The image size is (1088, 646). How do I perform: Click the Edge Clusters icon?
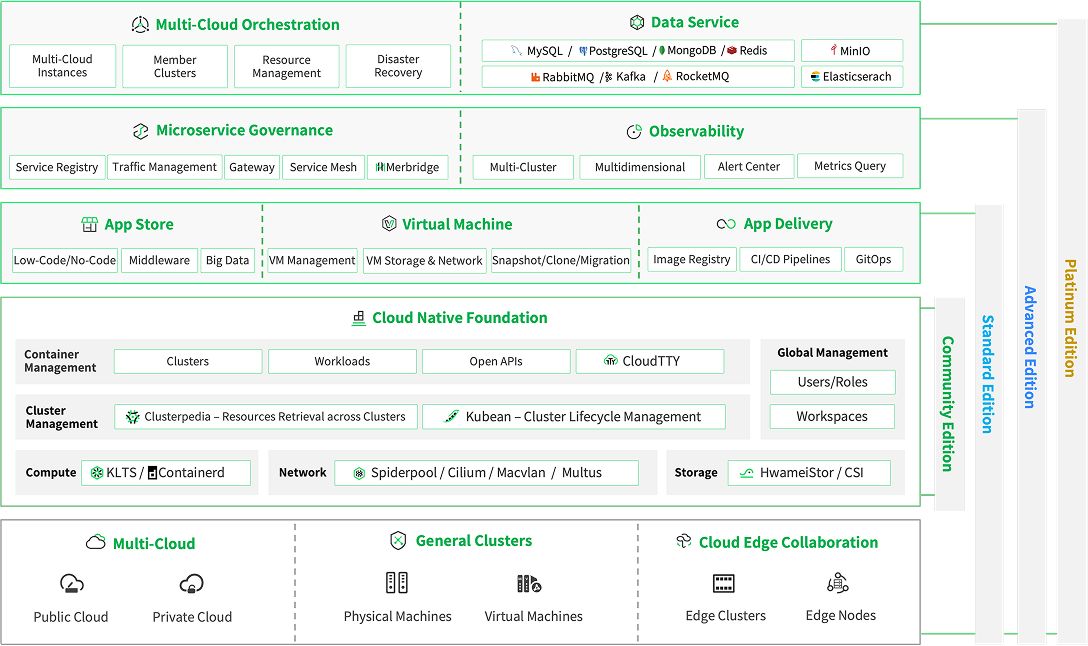(724, 584)
